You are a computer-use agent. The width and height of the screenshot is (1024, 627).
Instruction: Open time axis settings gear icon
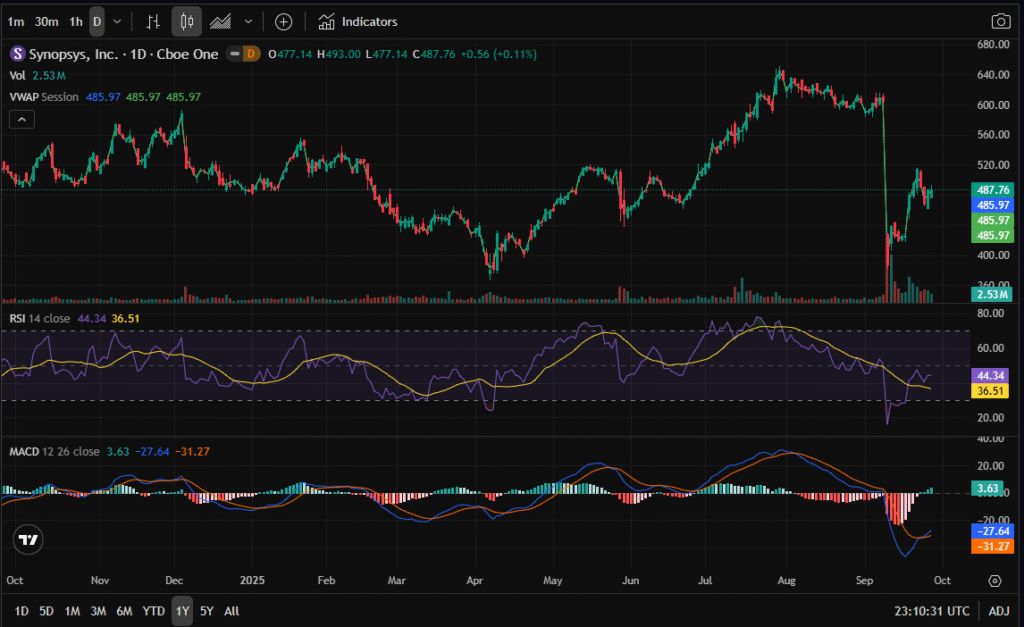994,580
